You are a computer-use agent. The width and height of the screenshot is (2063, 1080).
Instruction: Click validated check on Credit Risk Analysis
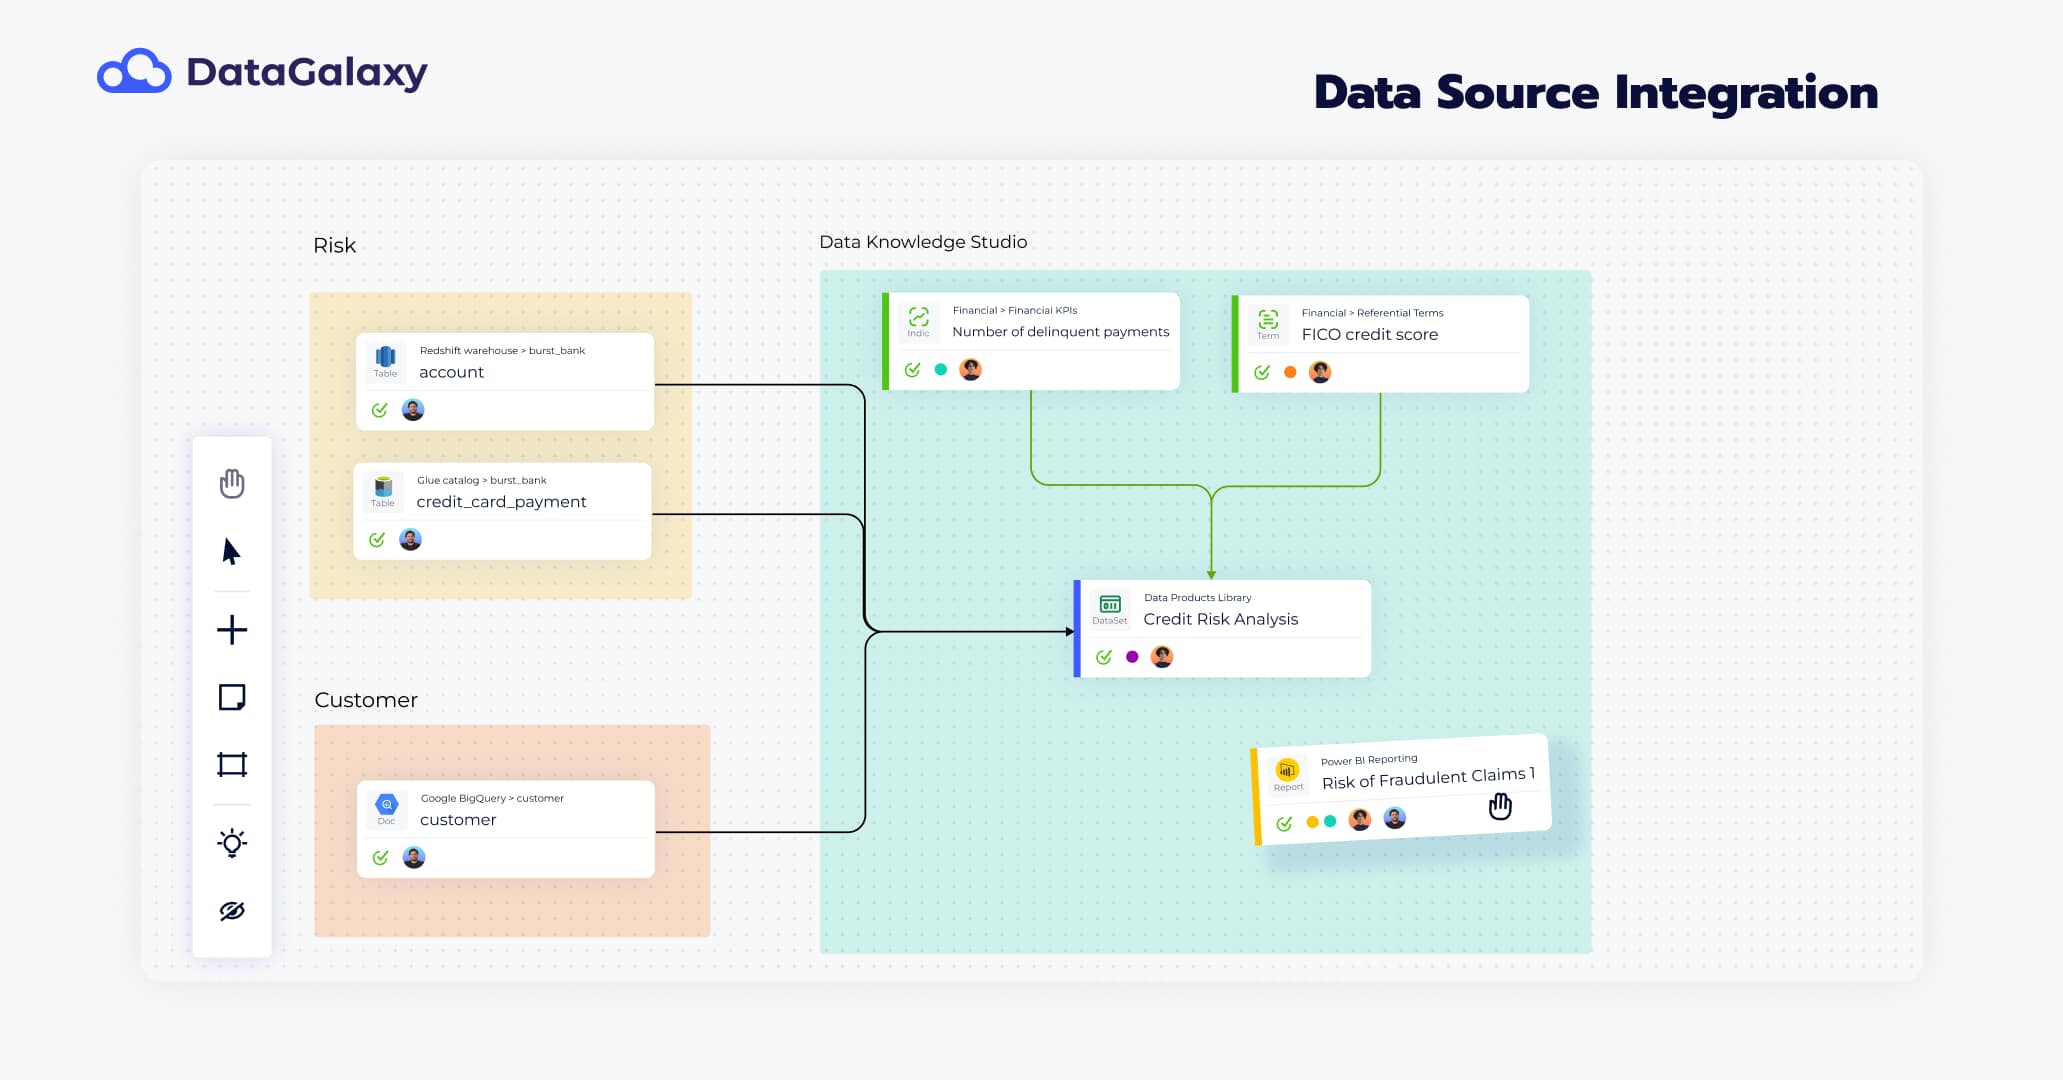(1104, 657)
